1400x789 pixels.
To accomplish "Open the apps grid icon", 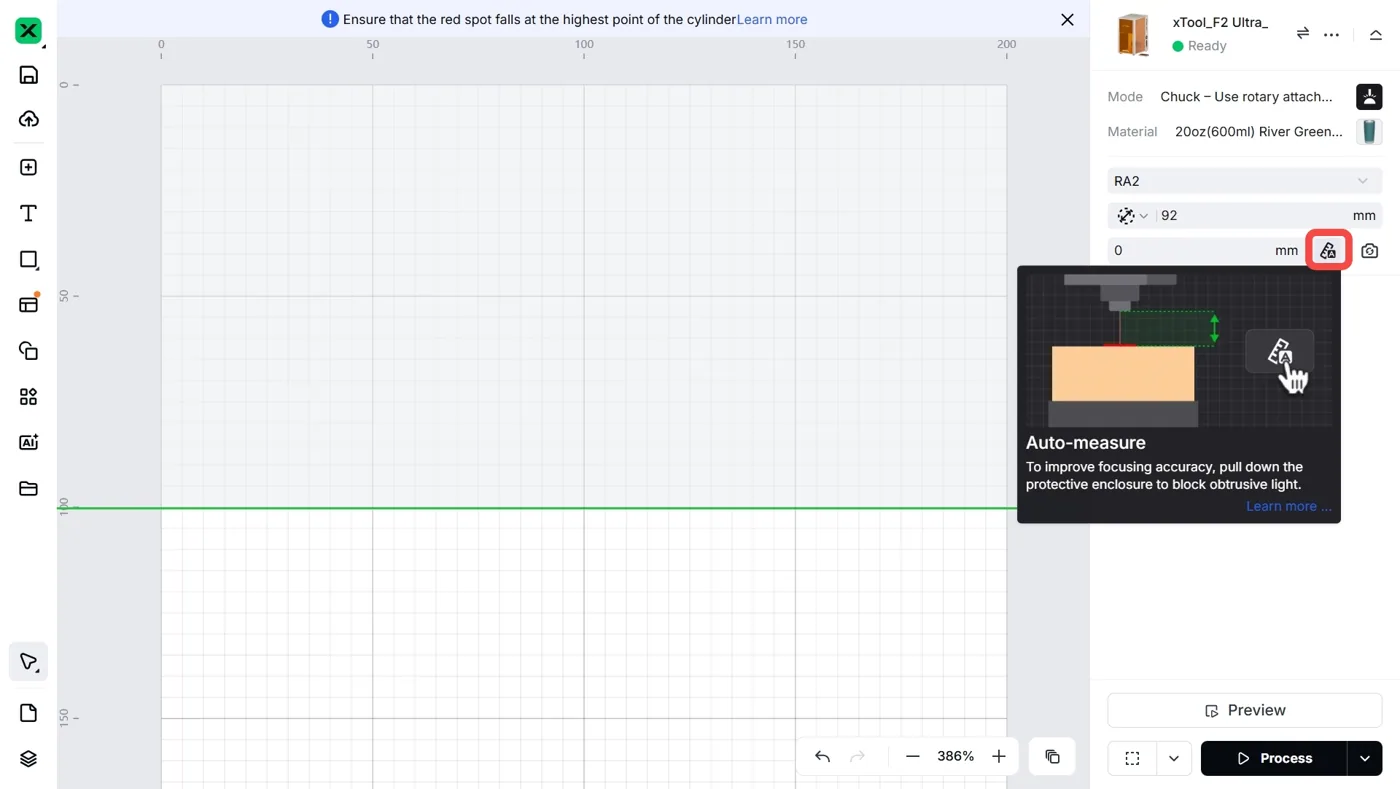I will click(x=28, y=397).
